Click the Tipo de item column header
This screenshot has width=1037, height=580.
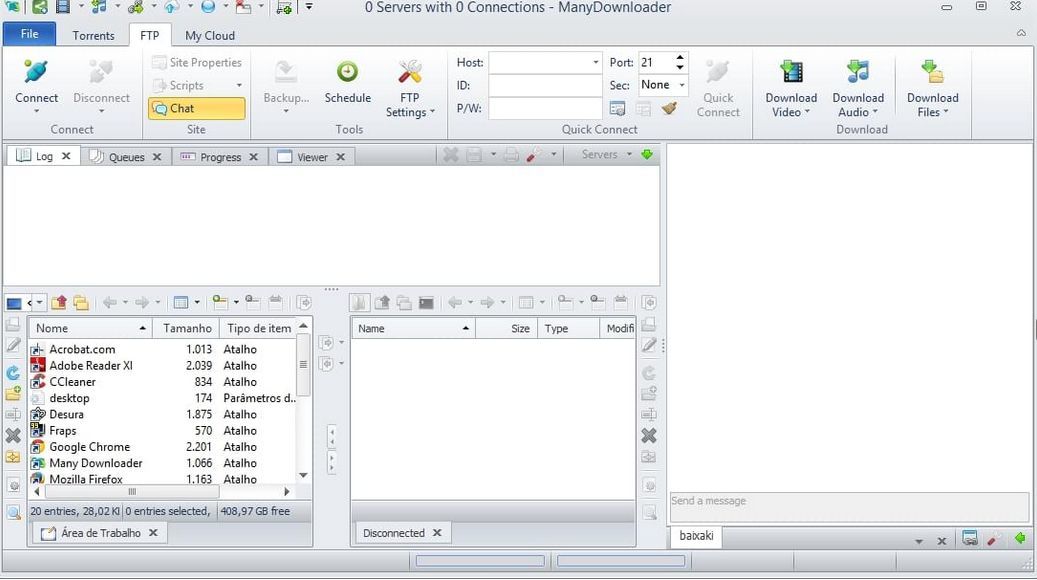[257, 328]
